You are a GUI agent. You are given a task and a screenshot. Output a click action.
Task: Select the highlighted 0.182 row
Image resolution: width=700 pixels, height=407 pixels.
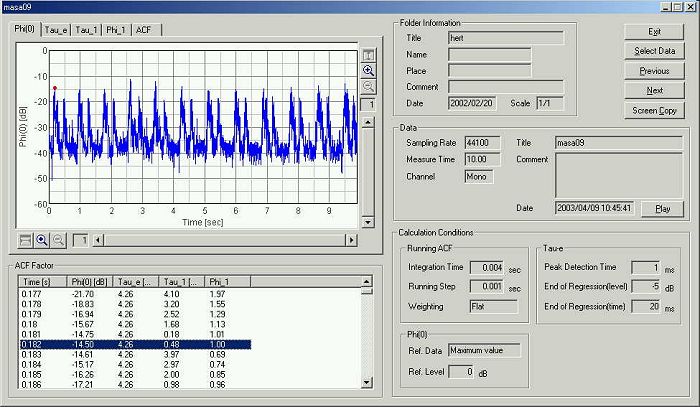[x=135, y=345]
